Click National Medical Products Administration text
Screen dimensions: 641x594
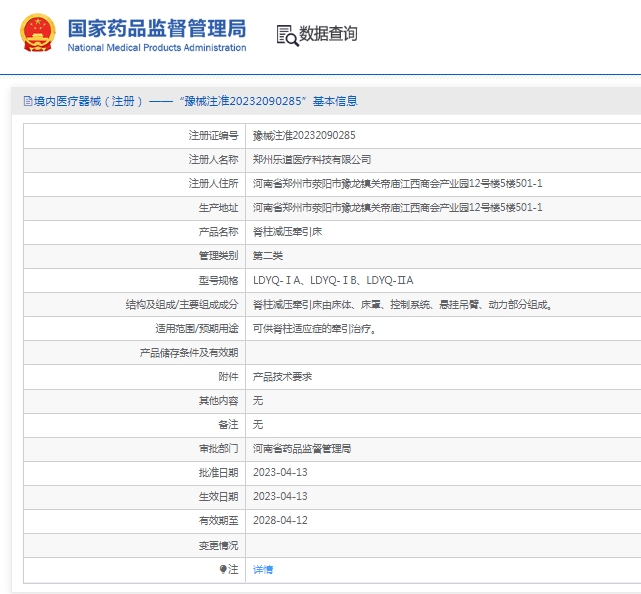click(x=157, y=47)
